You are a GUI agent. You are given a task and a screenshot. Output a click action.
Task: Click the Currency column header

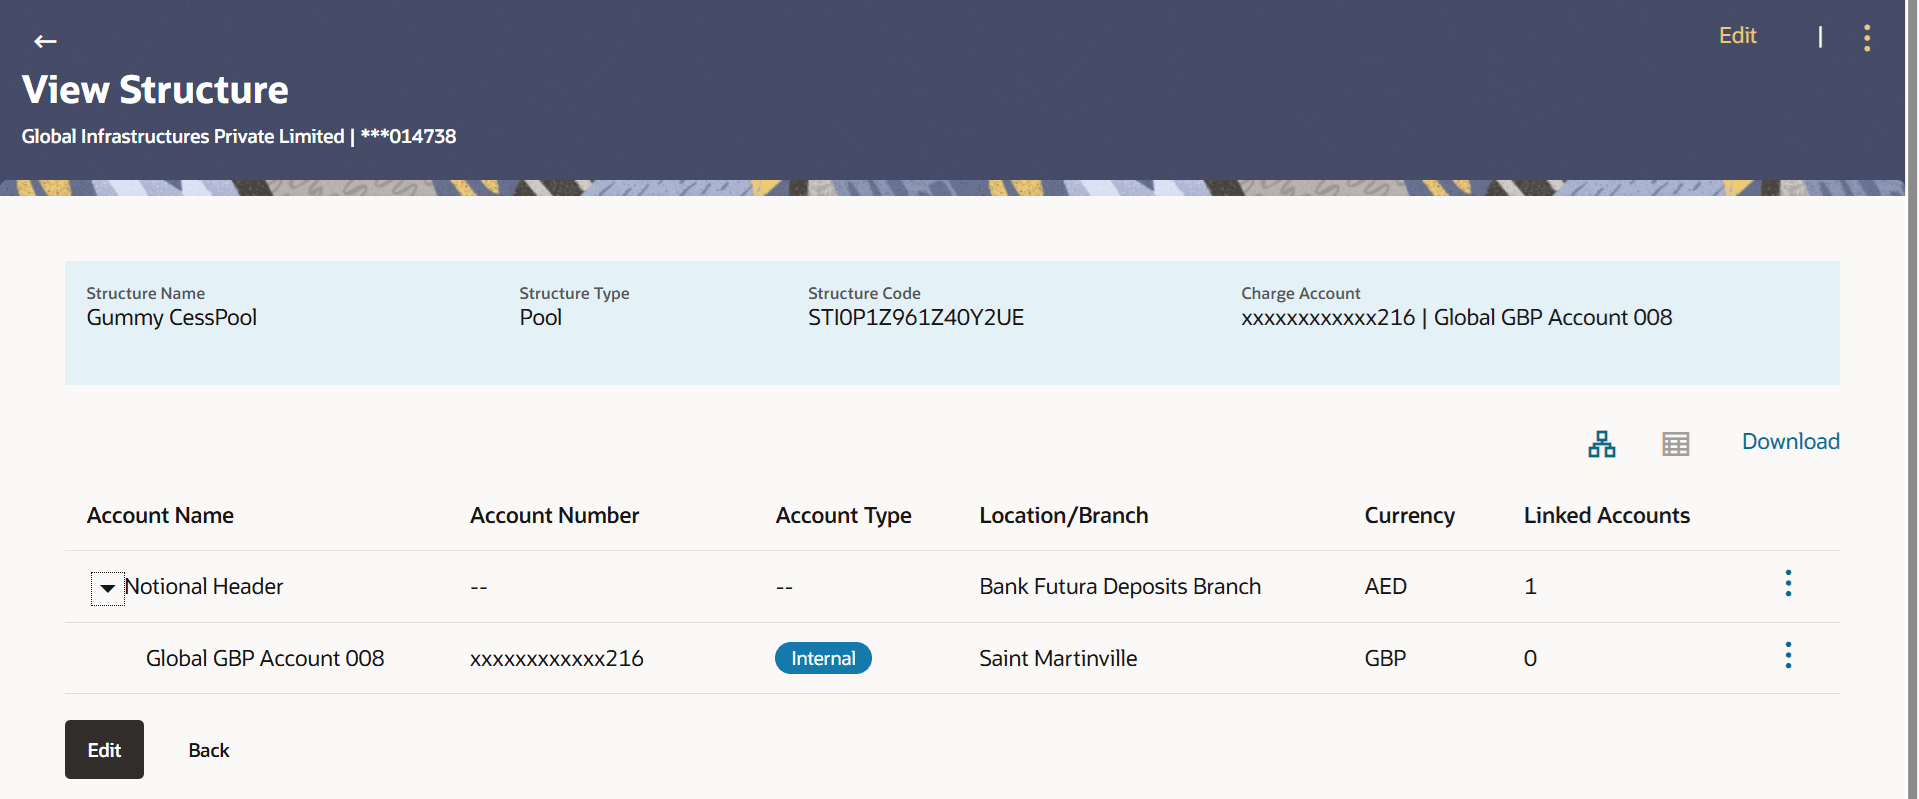point(1409,516)
